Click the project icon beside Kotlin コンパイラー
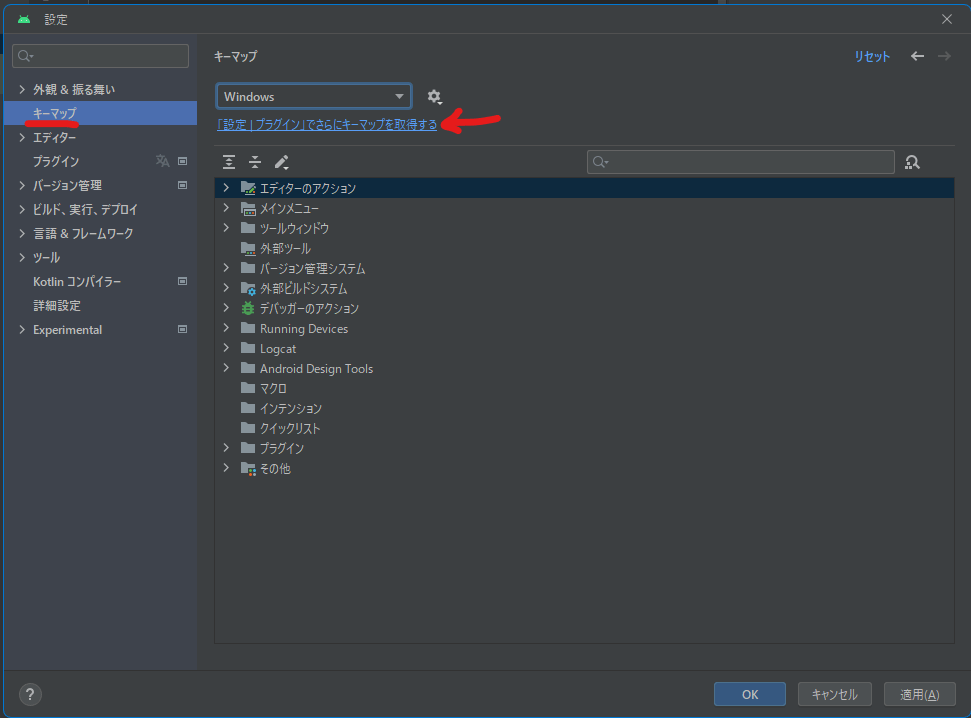 [183, 281]
